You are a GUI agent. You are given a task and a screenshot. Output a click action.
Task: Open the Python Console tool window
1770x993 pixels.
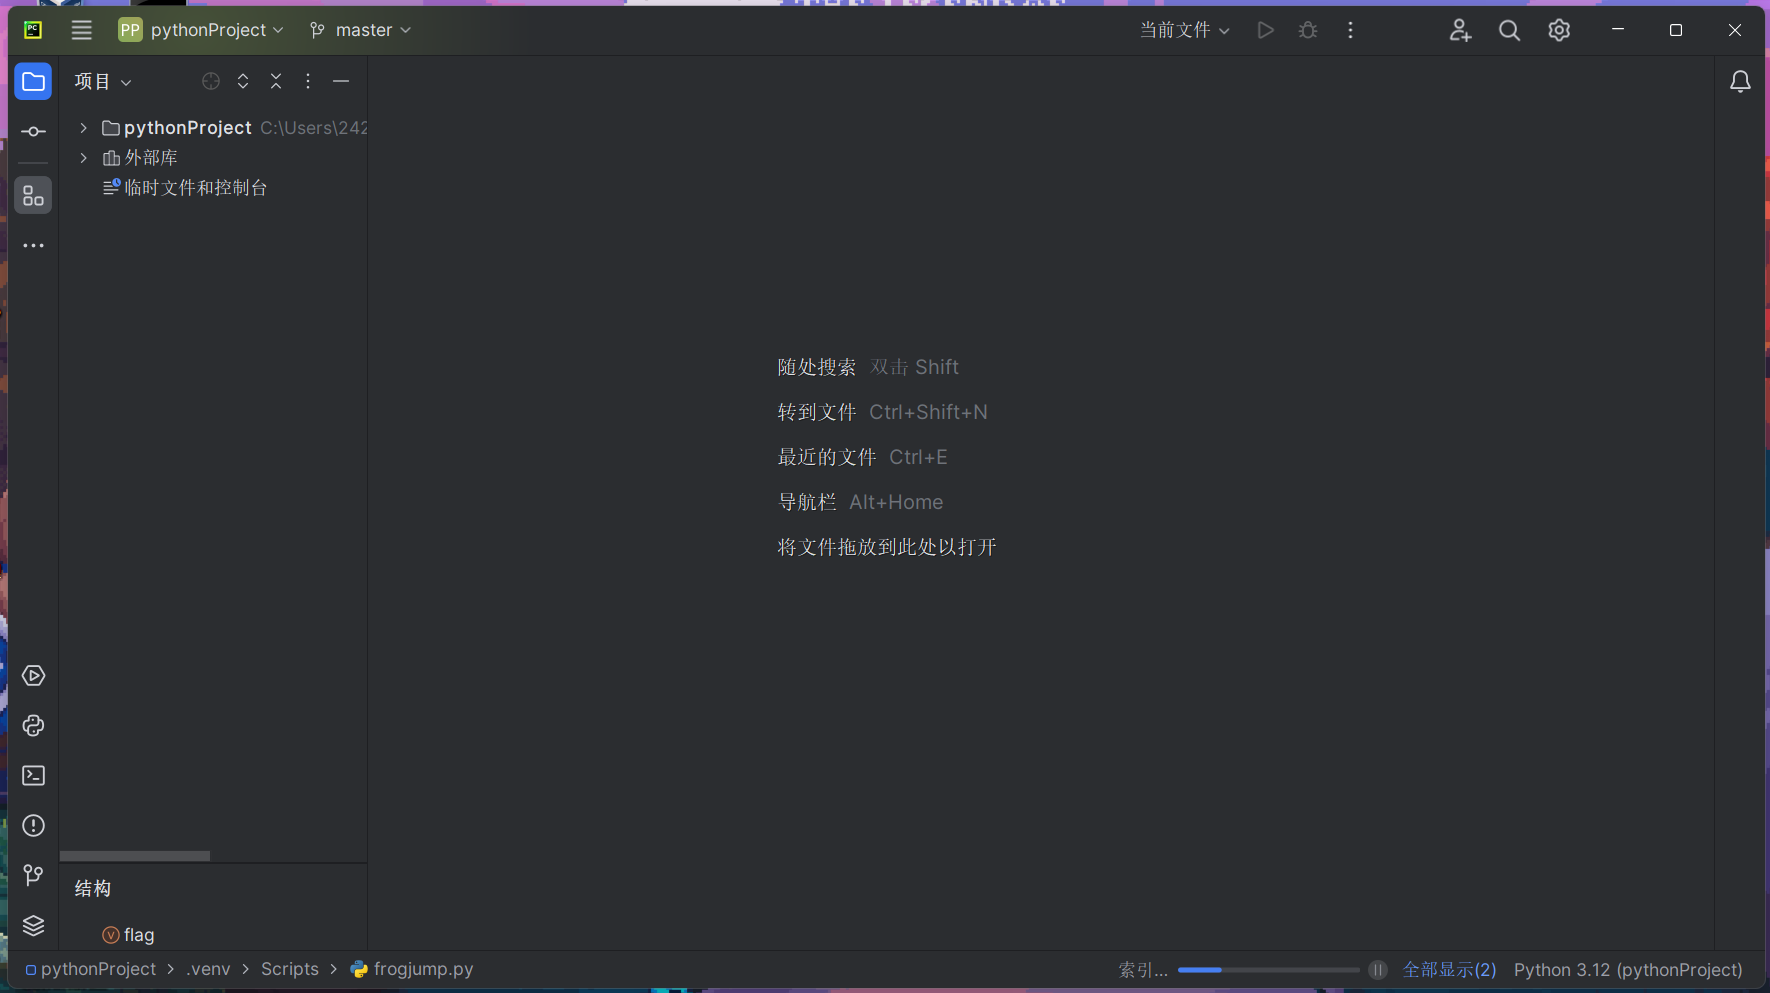click(x=33, y=726)
